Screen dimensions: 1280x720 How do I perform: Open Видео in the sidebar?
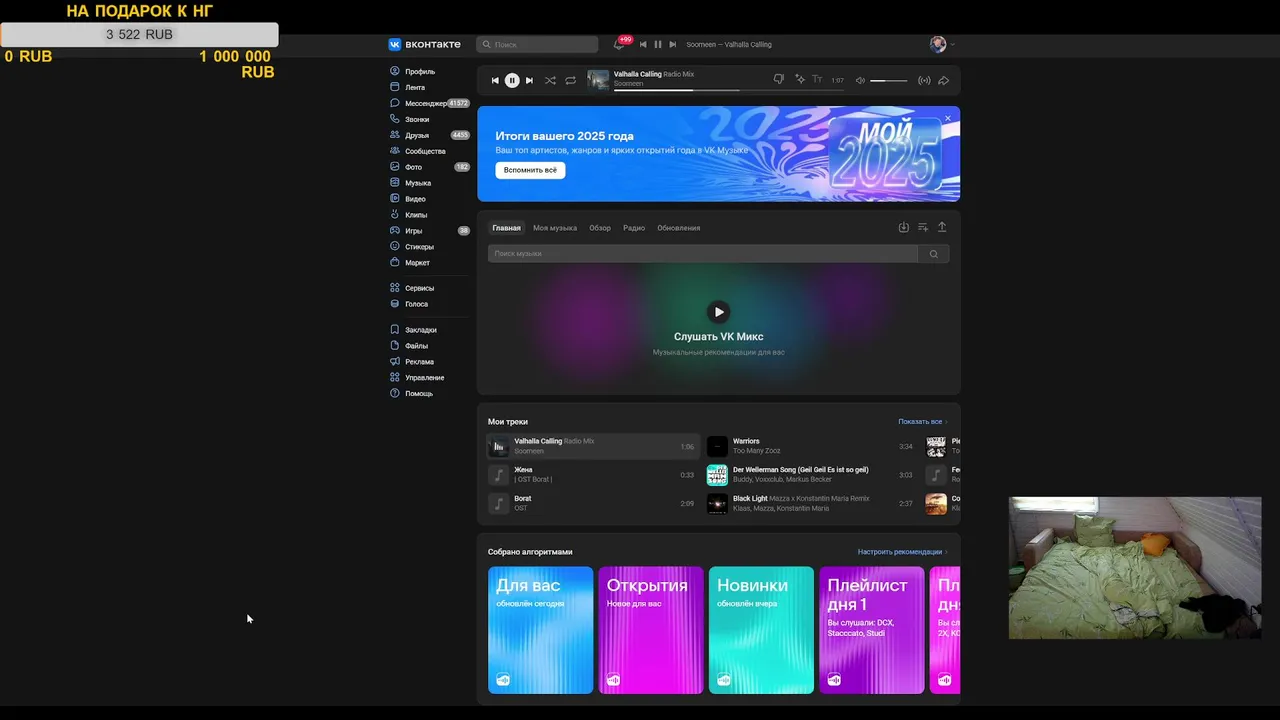(x=415, y=200)
